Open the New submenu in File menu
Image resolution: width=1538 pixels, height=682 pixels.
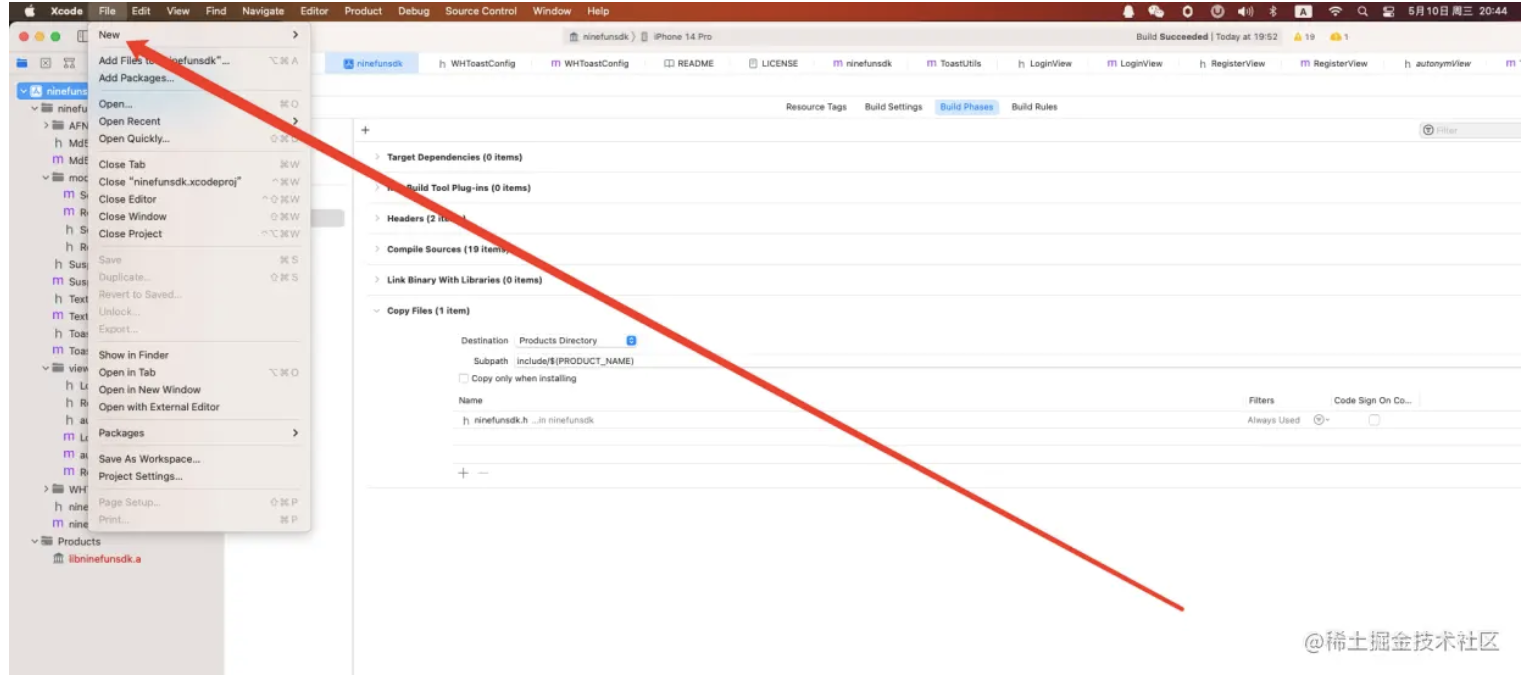point(198,35)
